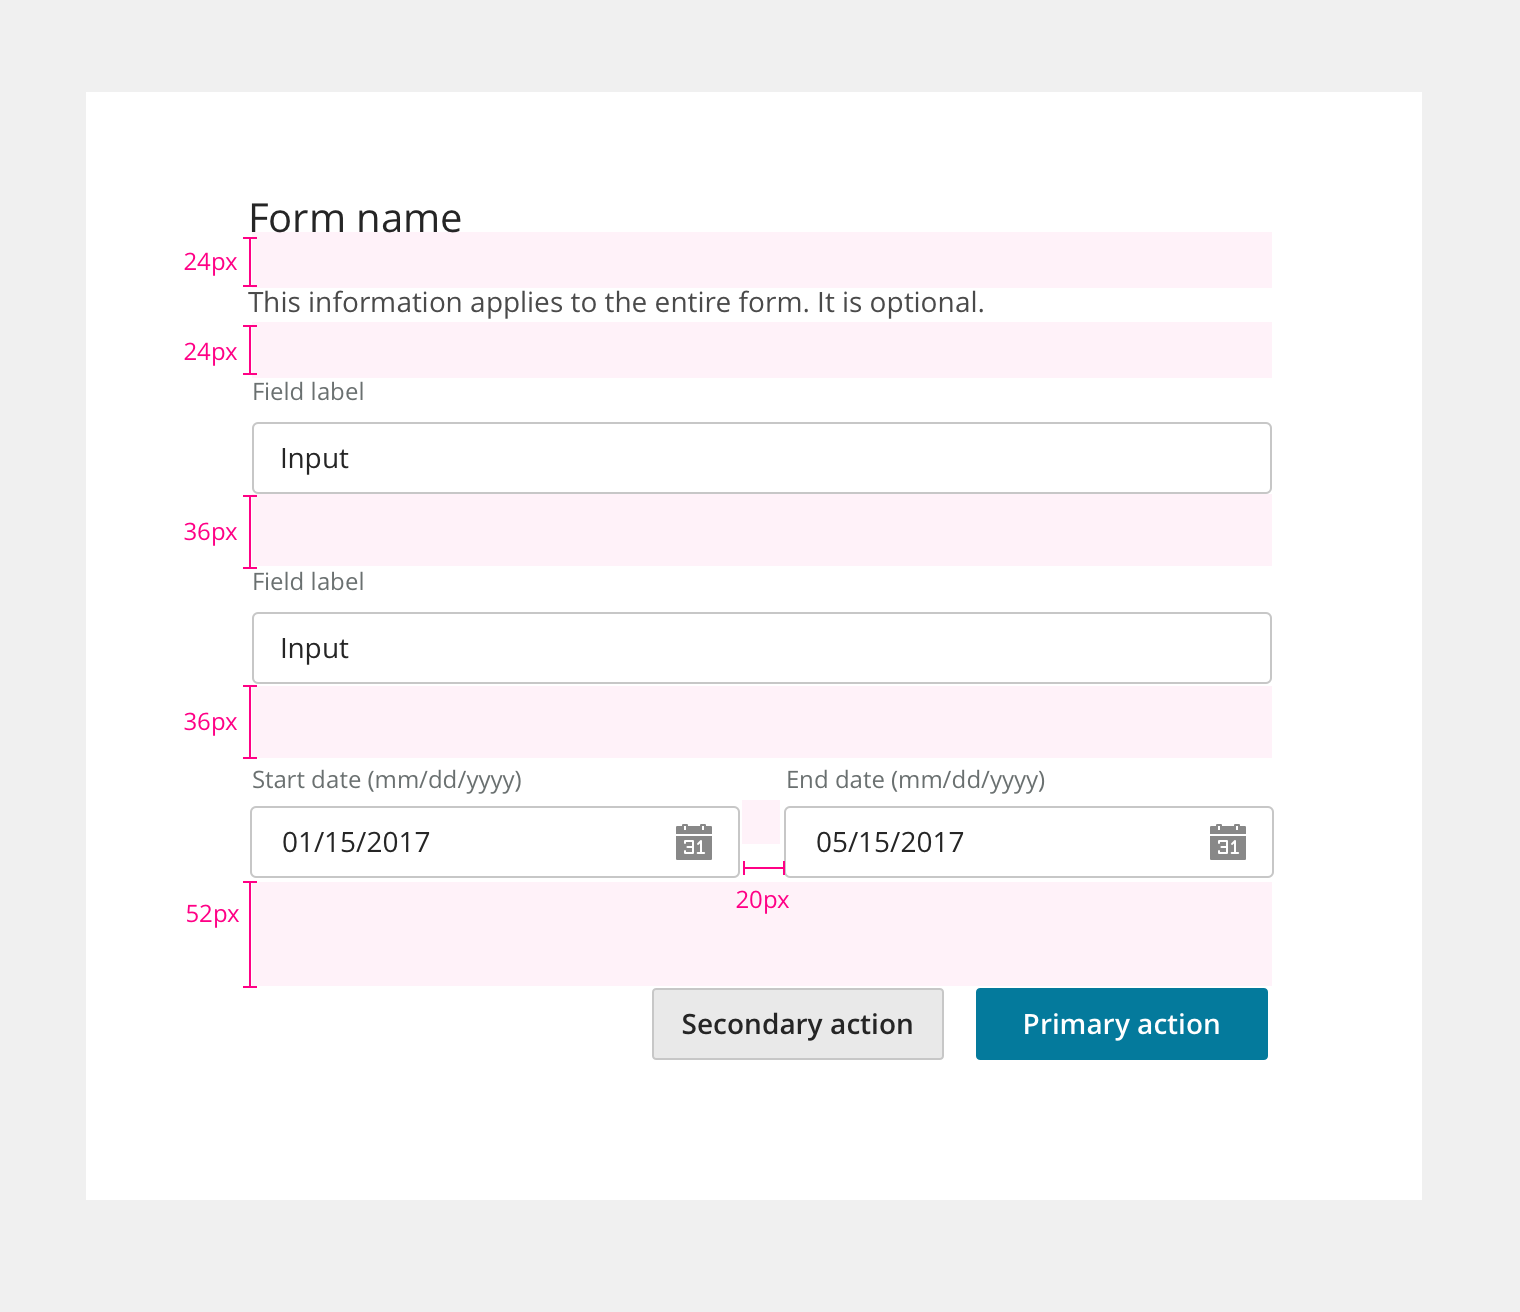Click the Primary action button
The width and height of the screenshot is (1520, 1312).
point(1121,1024)
